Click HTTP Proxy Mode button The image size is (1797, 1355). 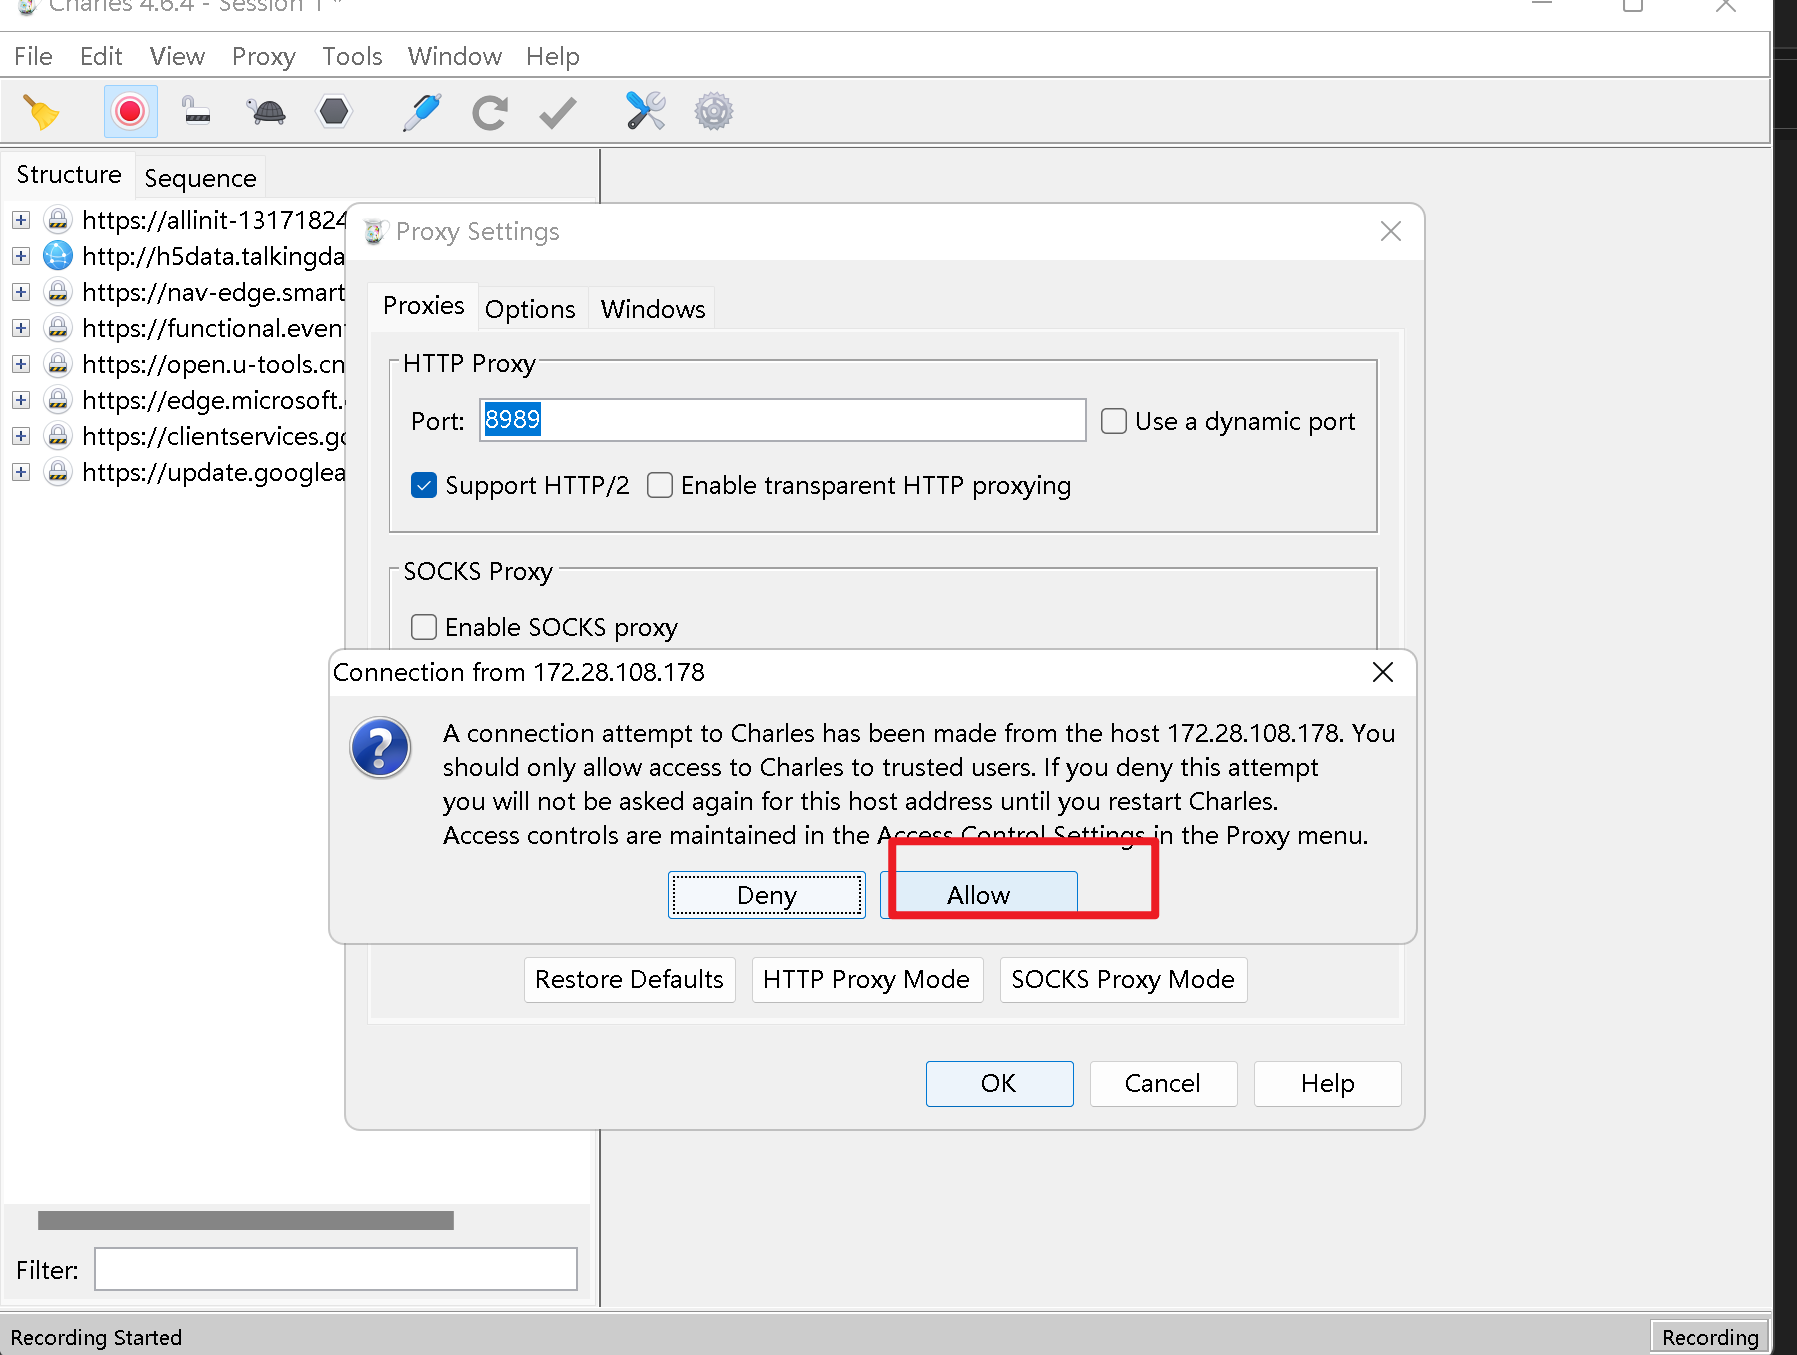(x=867, y=979)
